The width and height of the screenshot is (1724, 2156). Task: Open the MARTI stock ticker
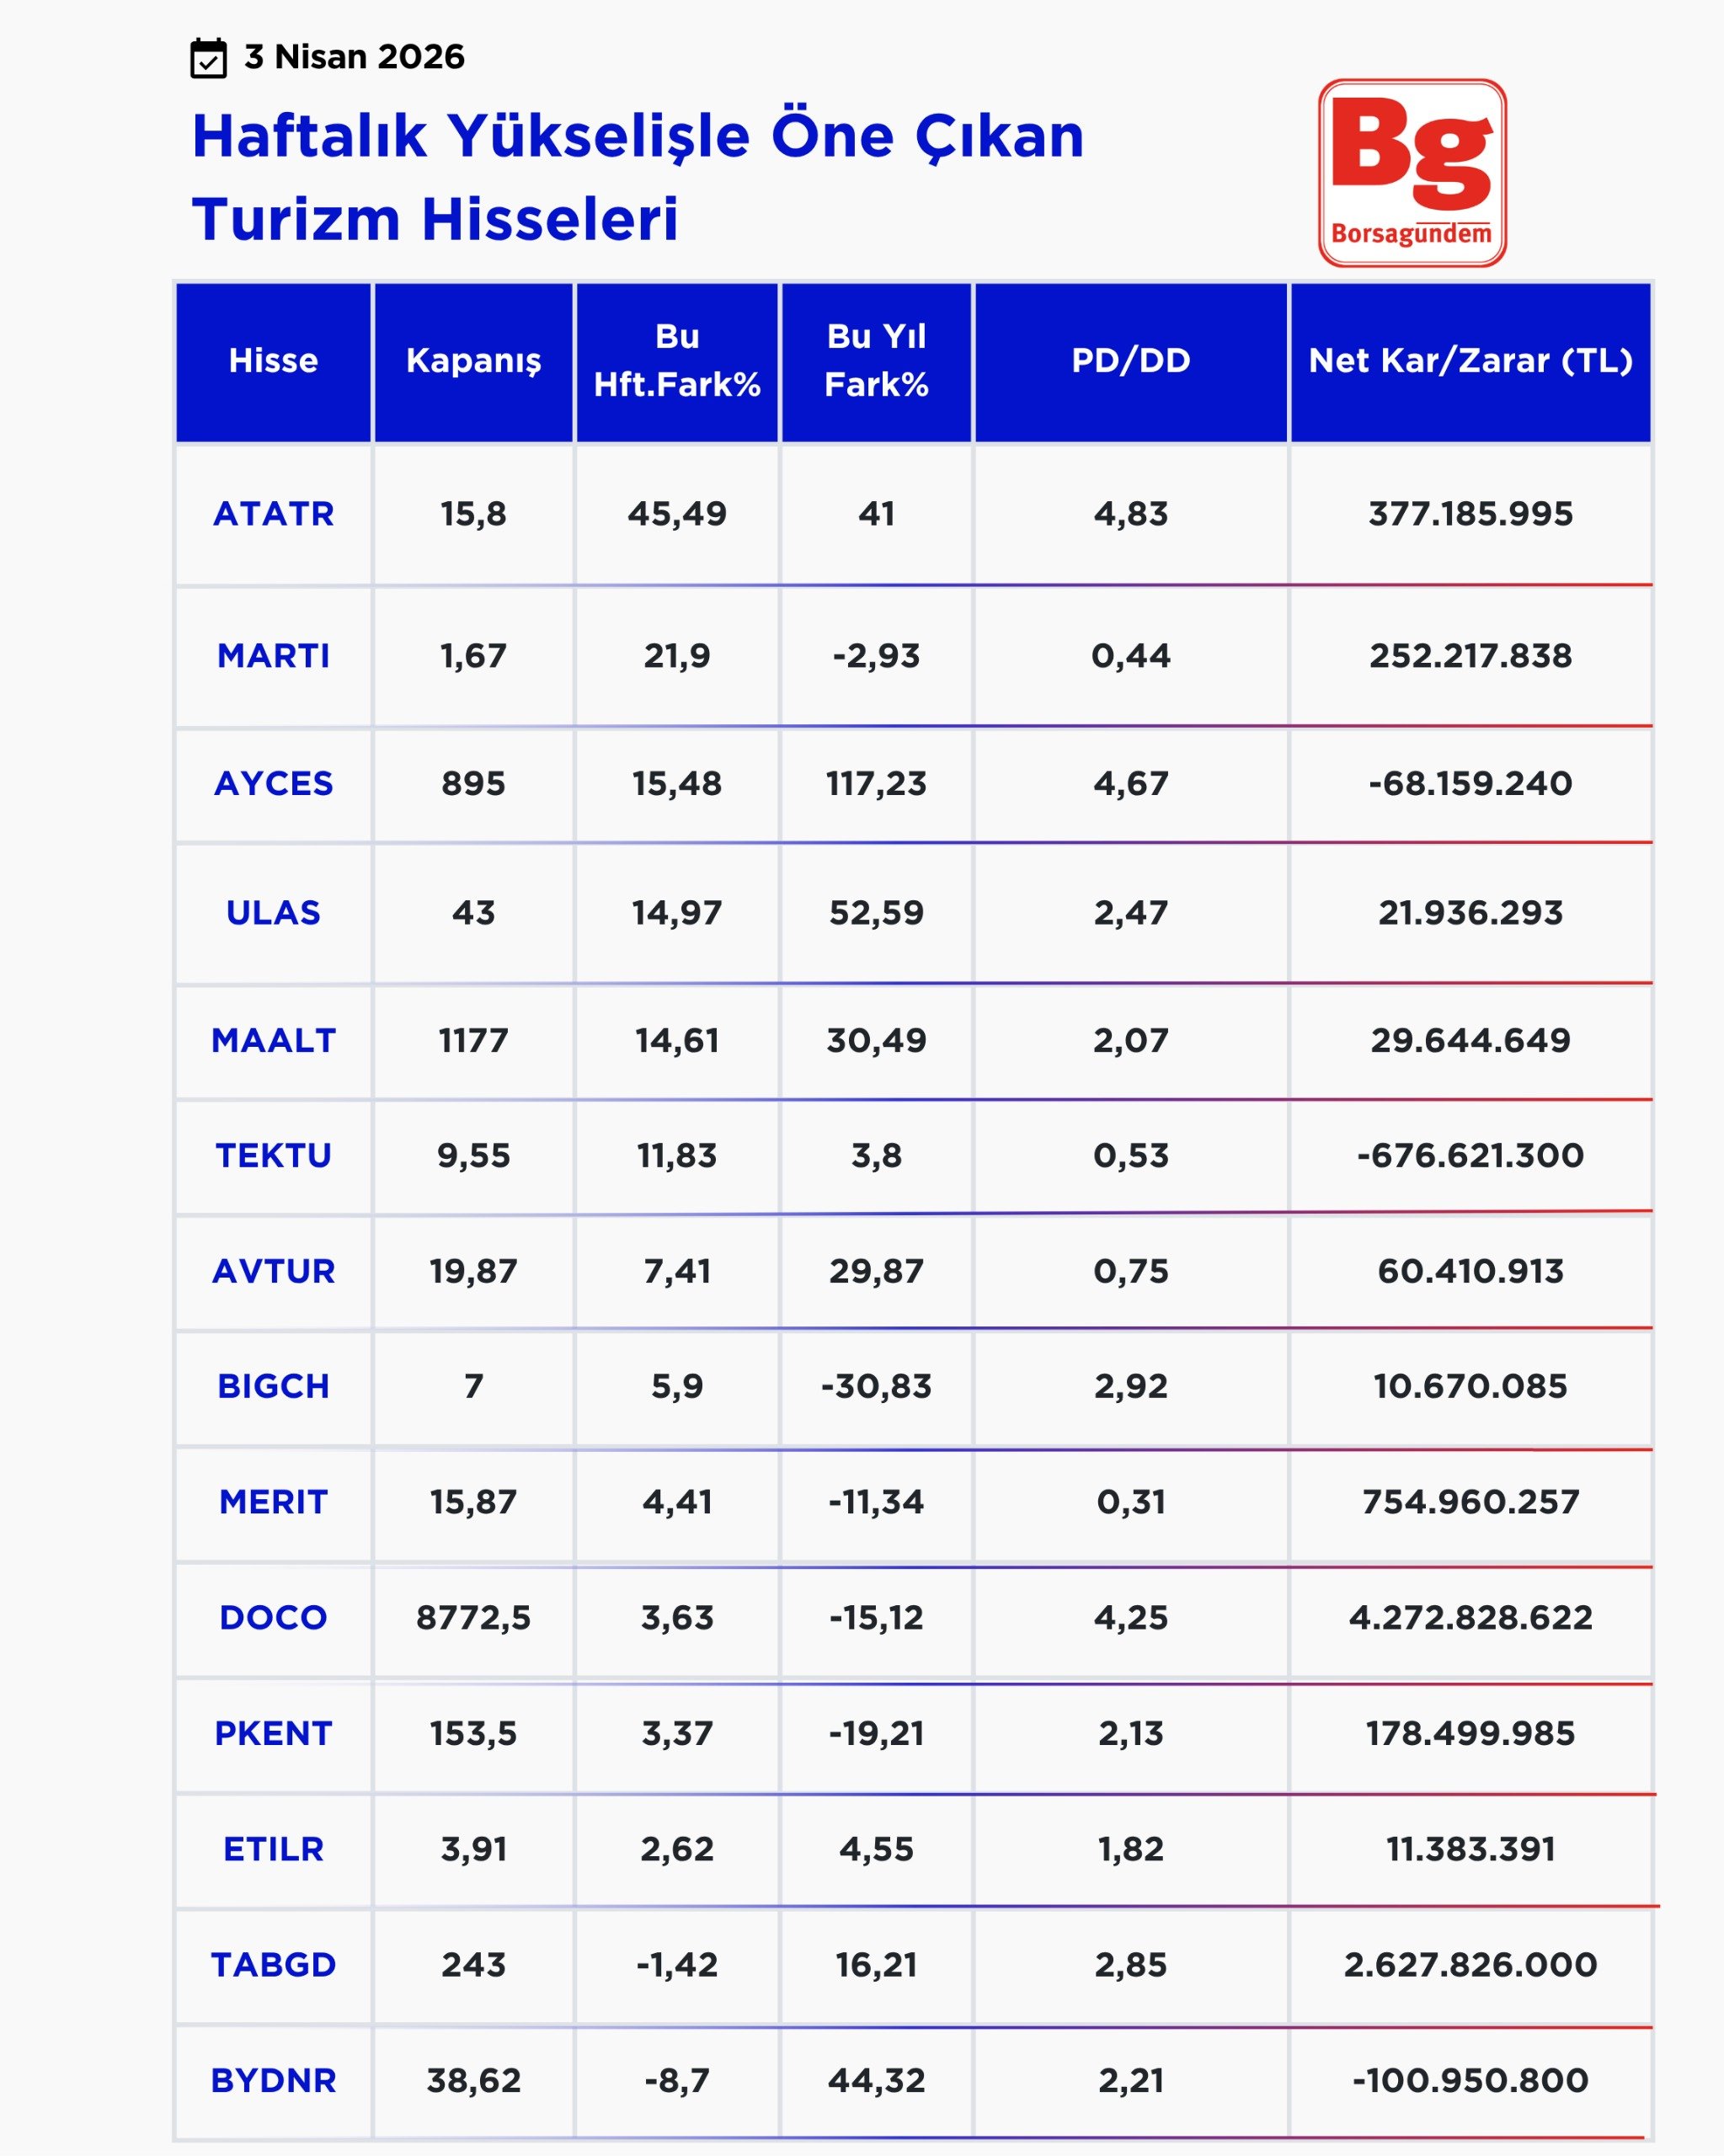click(273, 656)
